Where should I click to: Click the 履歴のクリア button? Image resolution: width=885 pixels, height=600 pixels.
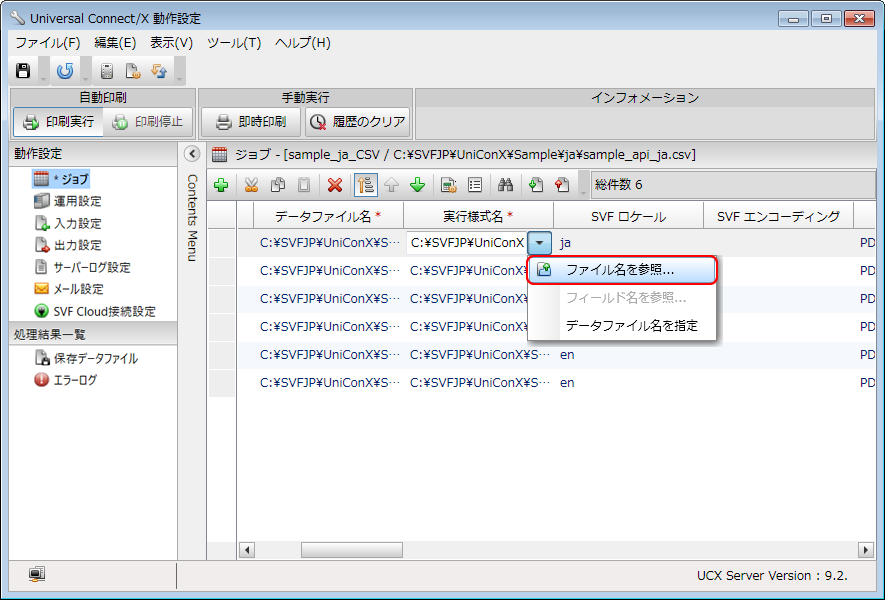pyautogui.click(x=358, y=122)
